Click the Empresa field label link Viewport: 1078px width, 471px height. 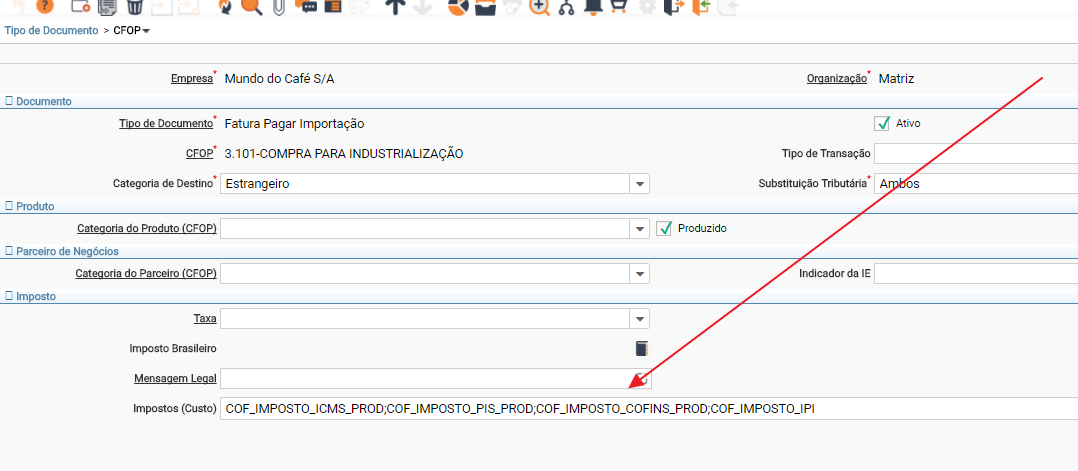[x=192, y=79]
